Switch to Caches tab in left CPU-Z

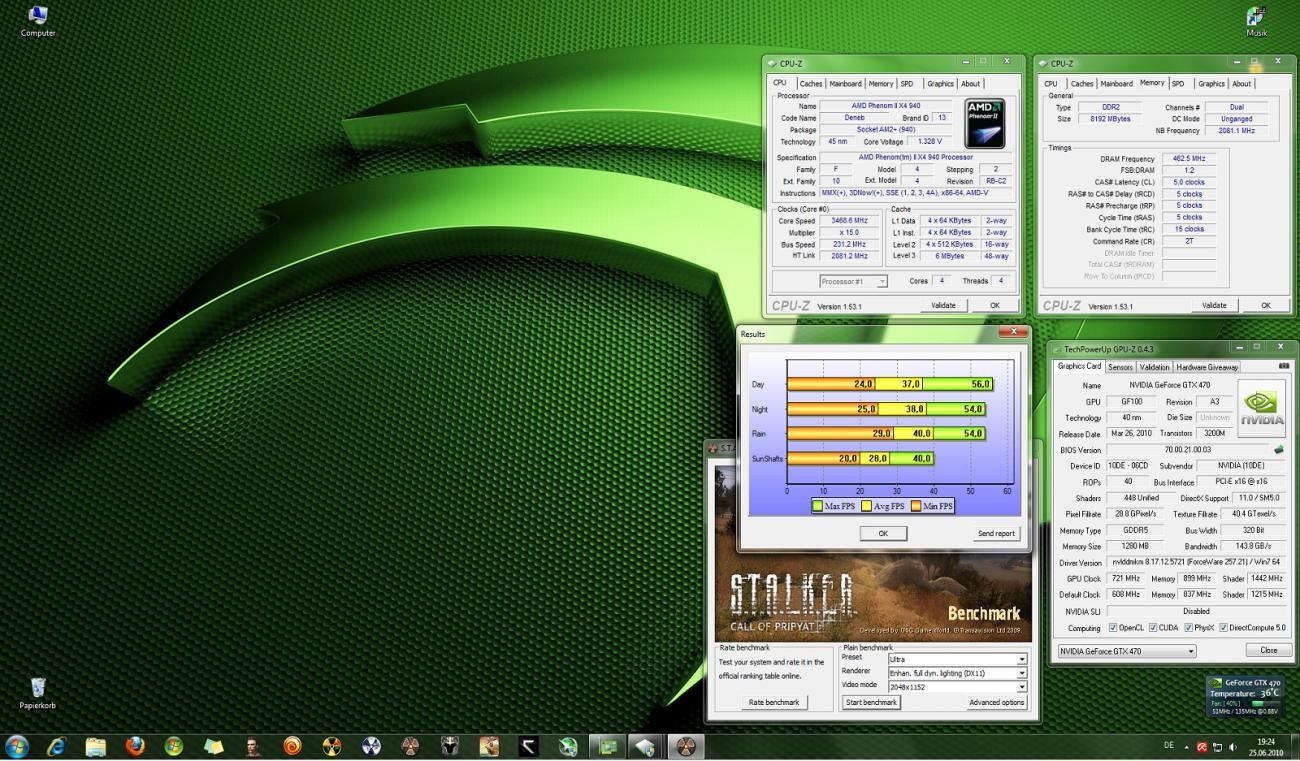tap(810, 84)
